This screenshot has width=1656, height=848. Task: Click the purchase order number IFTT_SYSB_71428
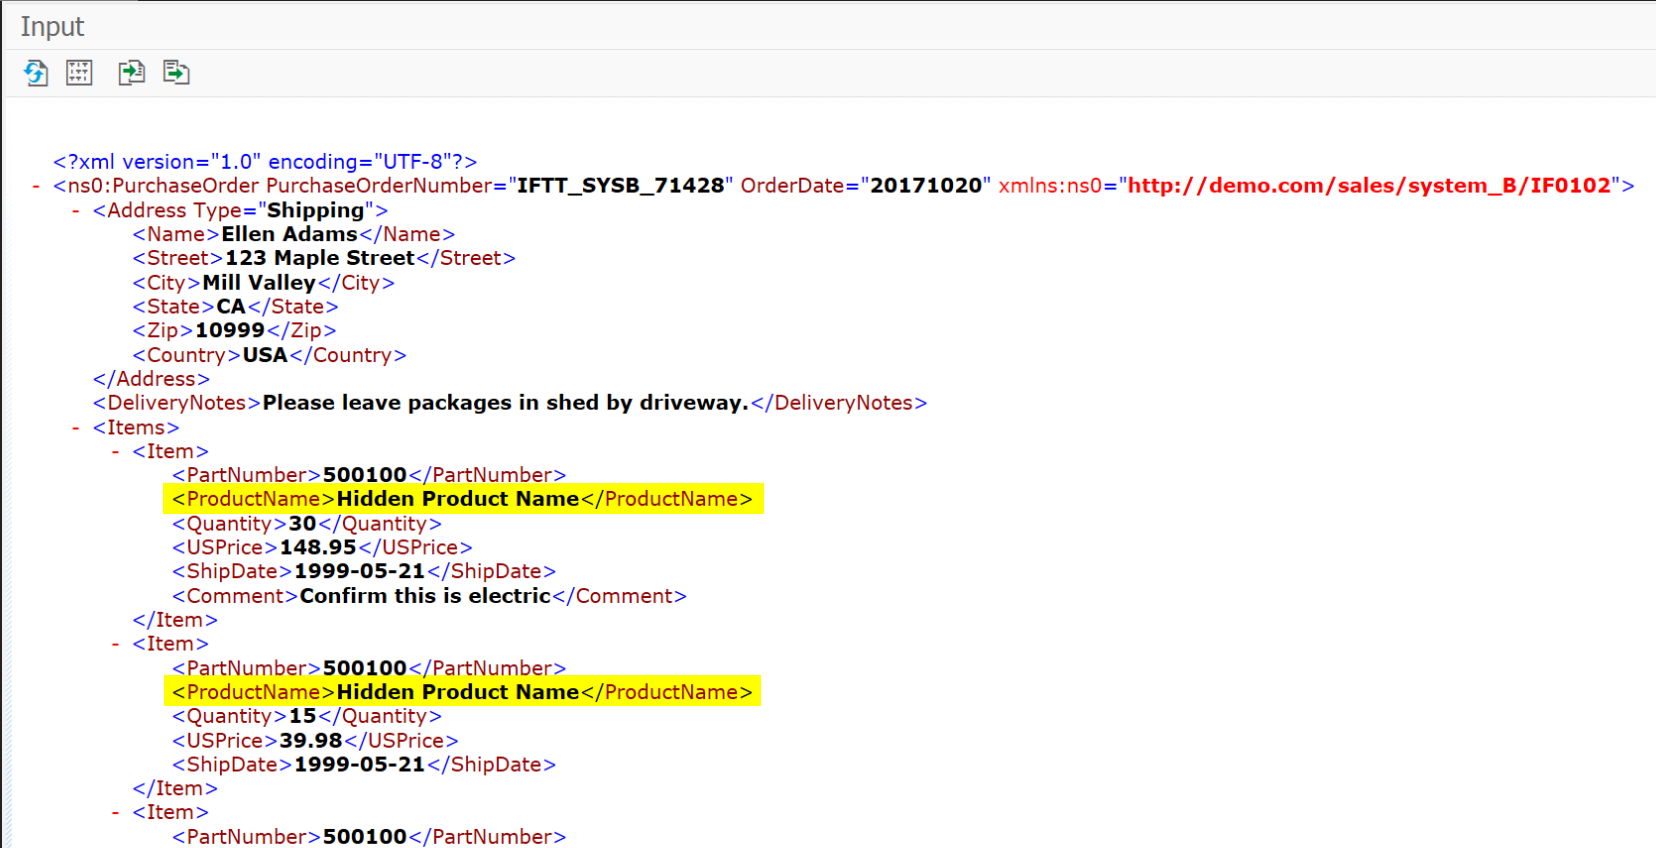[x=620, y=186]
